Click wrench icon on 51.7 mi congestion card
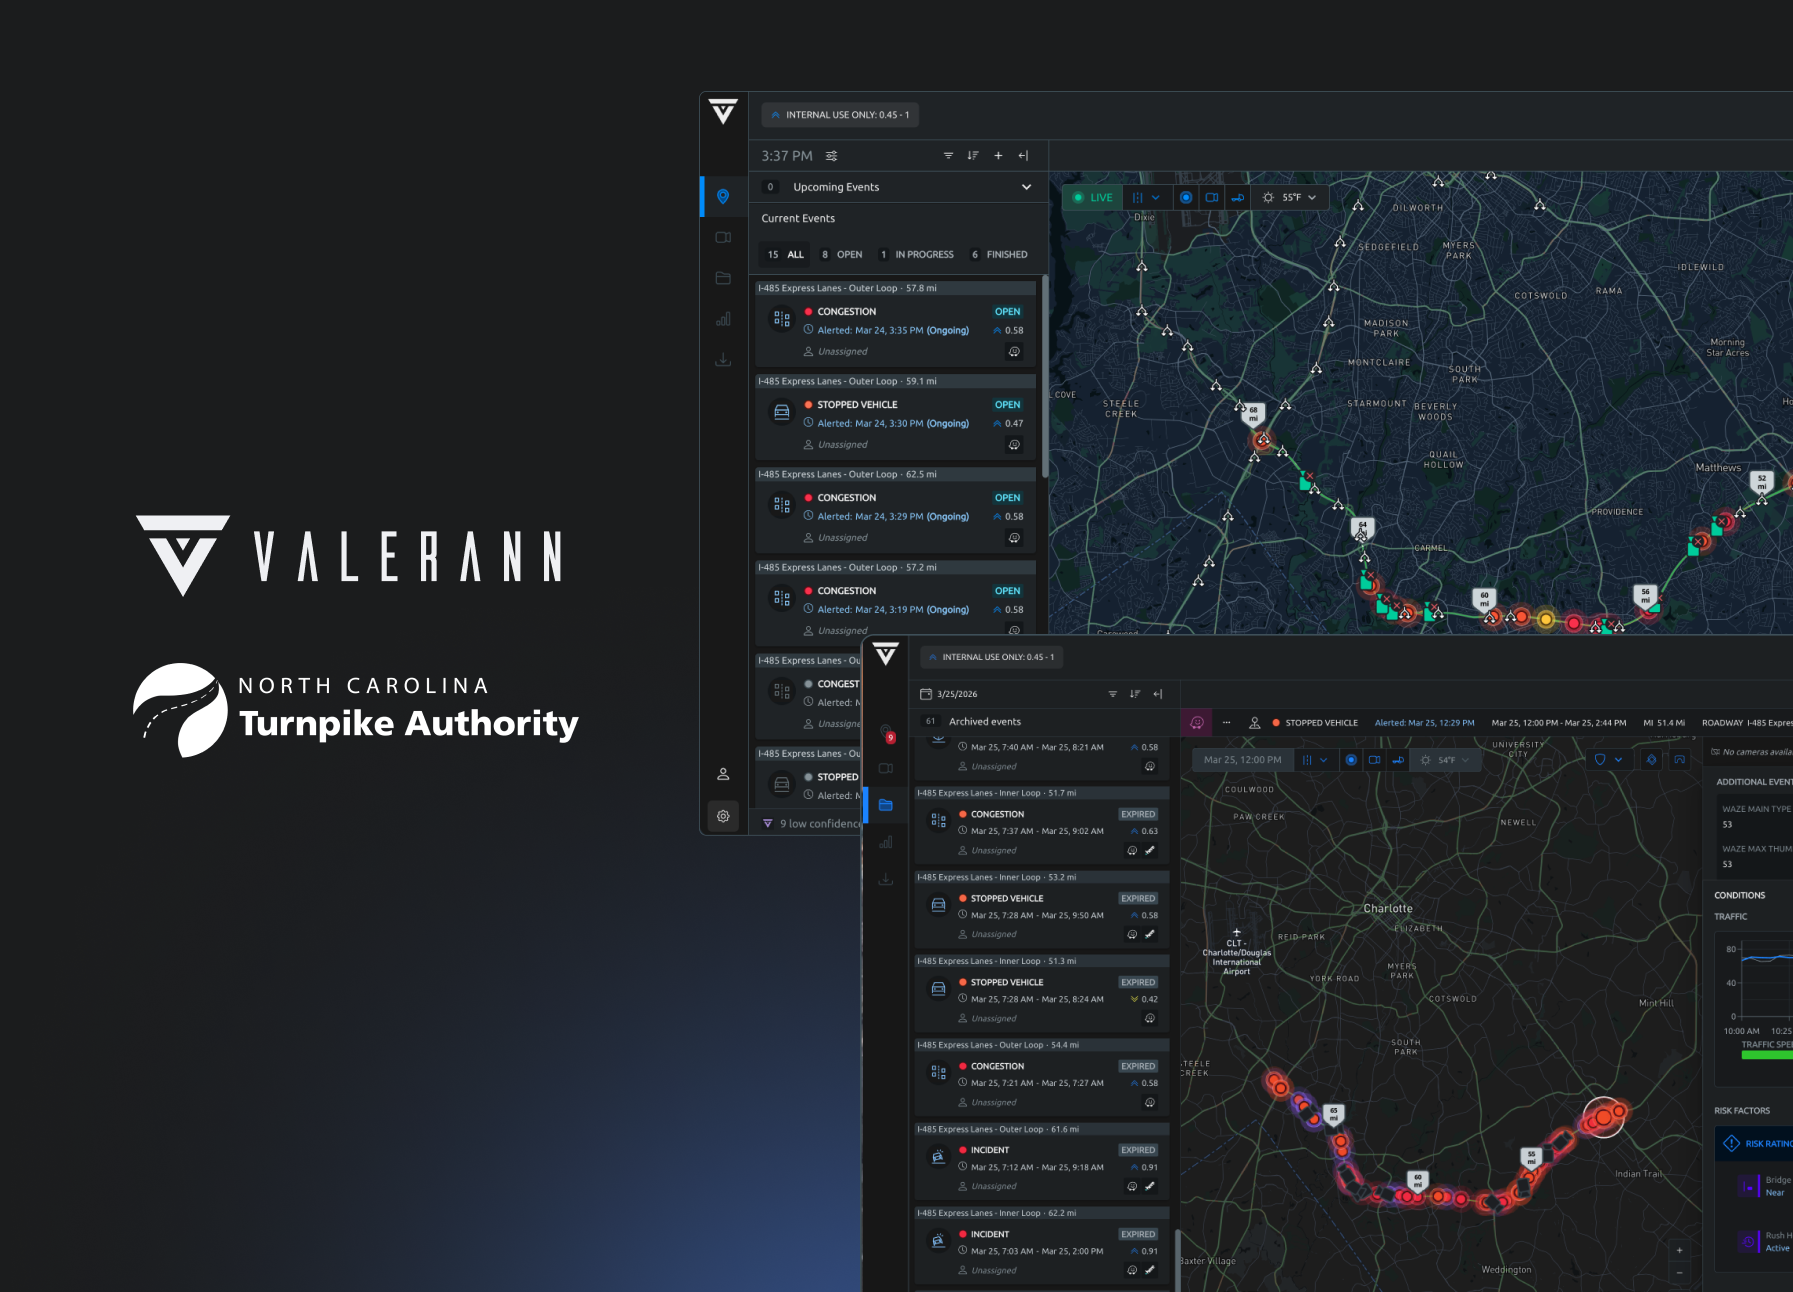The width and height of the screenshot is (1793, 1292). tap(1150, 851)
